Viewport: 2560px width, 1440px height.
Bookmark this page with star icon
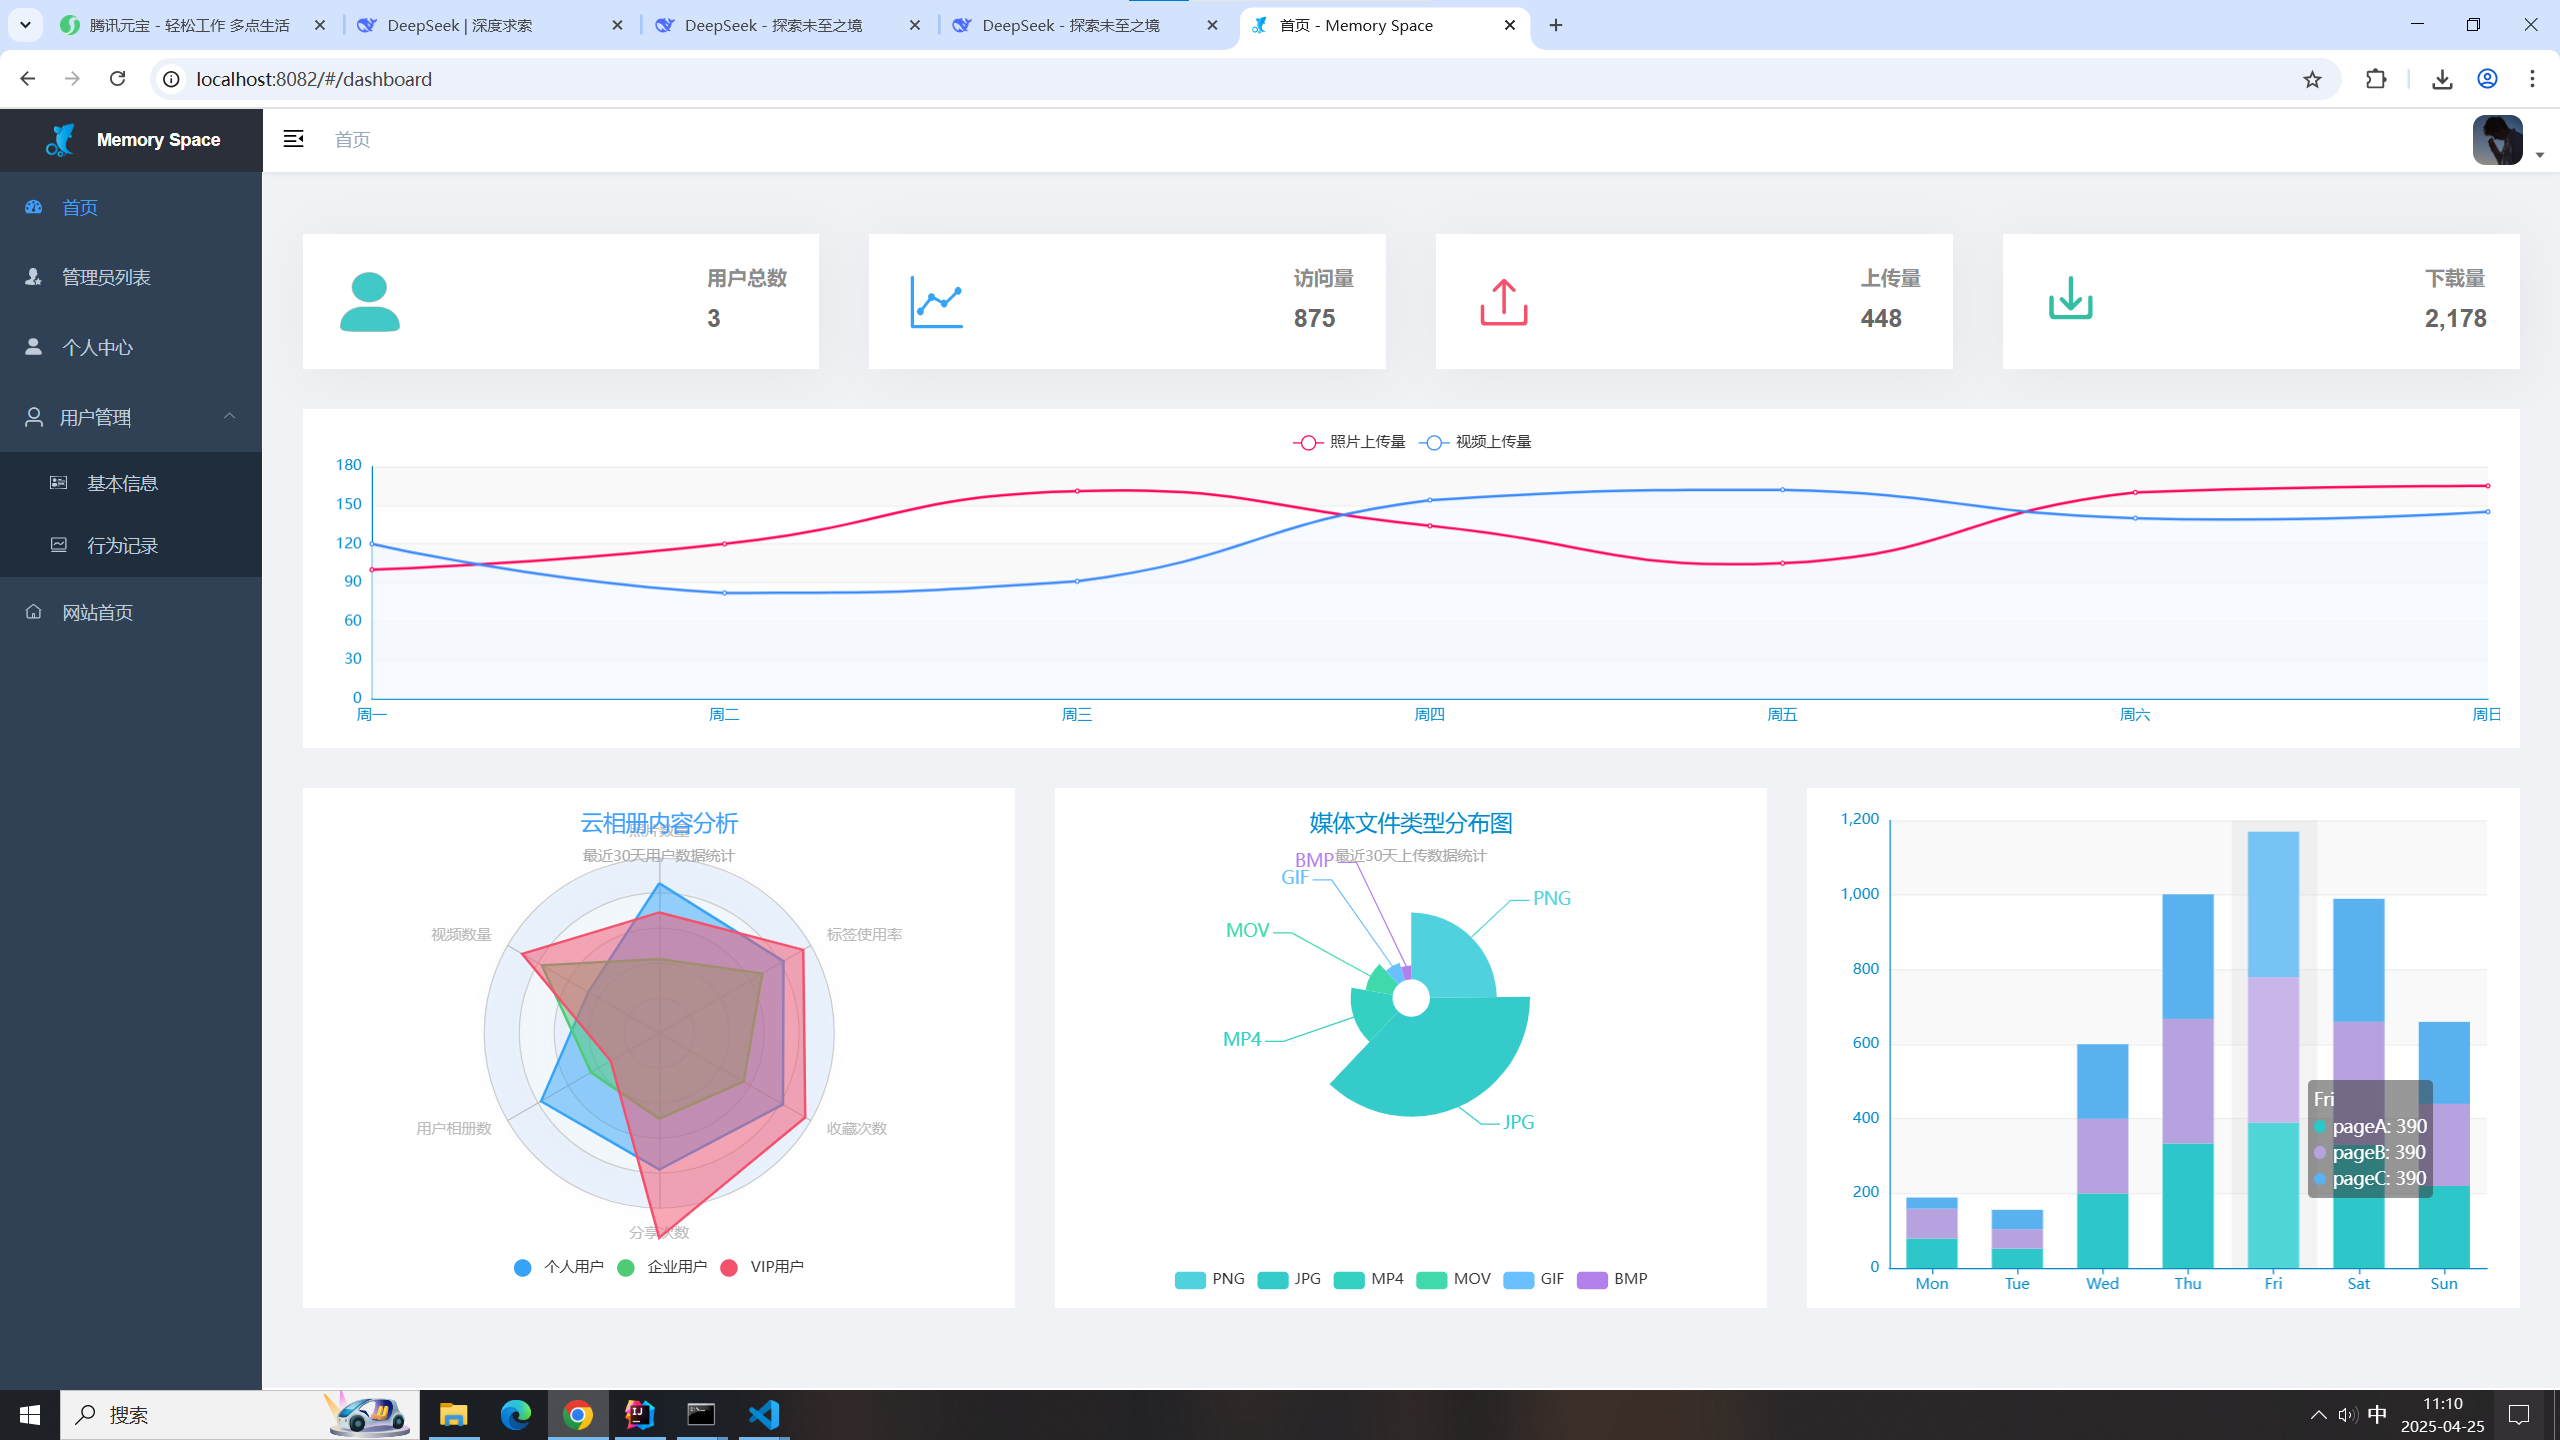(x=2312, y=79)
